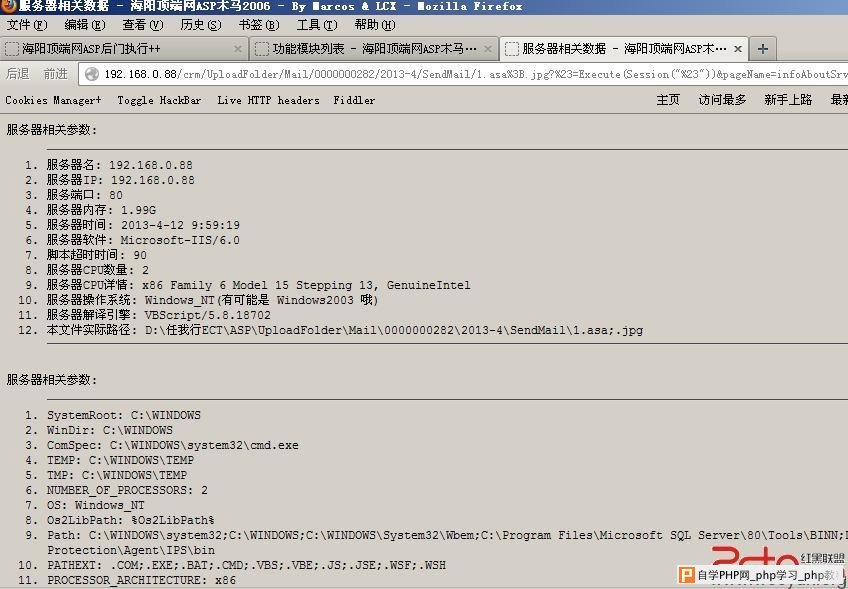Click the x86 Family 6 Model 15 row

(x=258, y=285)
